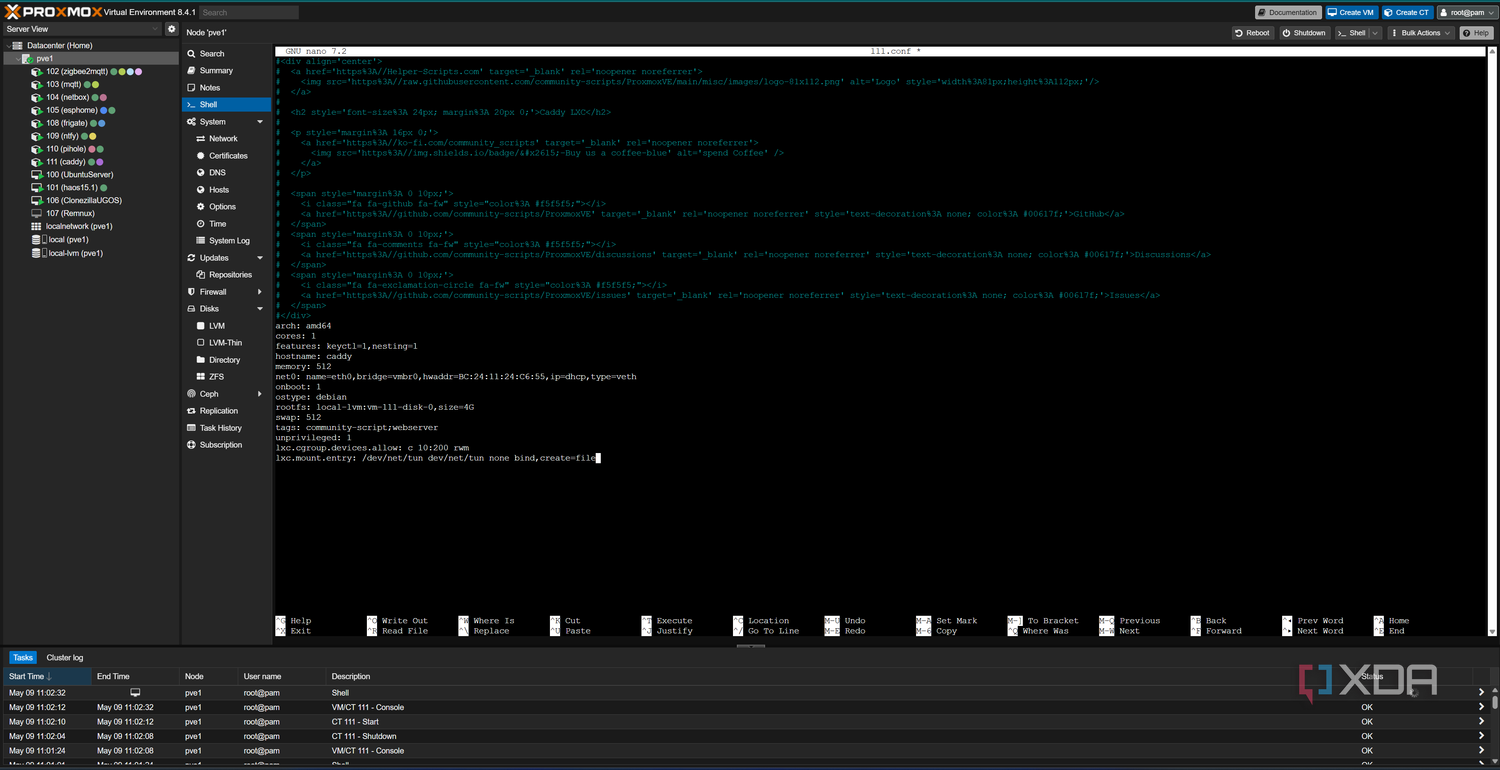The width and height of the screenshot is (1500, 770).
Task: Select container 108 (frigate)
Action: [x=67, y=124]
